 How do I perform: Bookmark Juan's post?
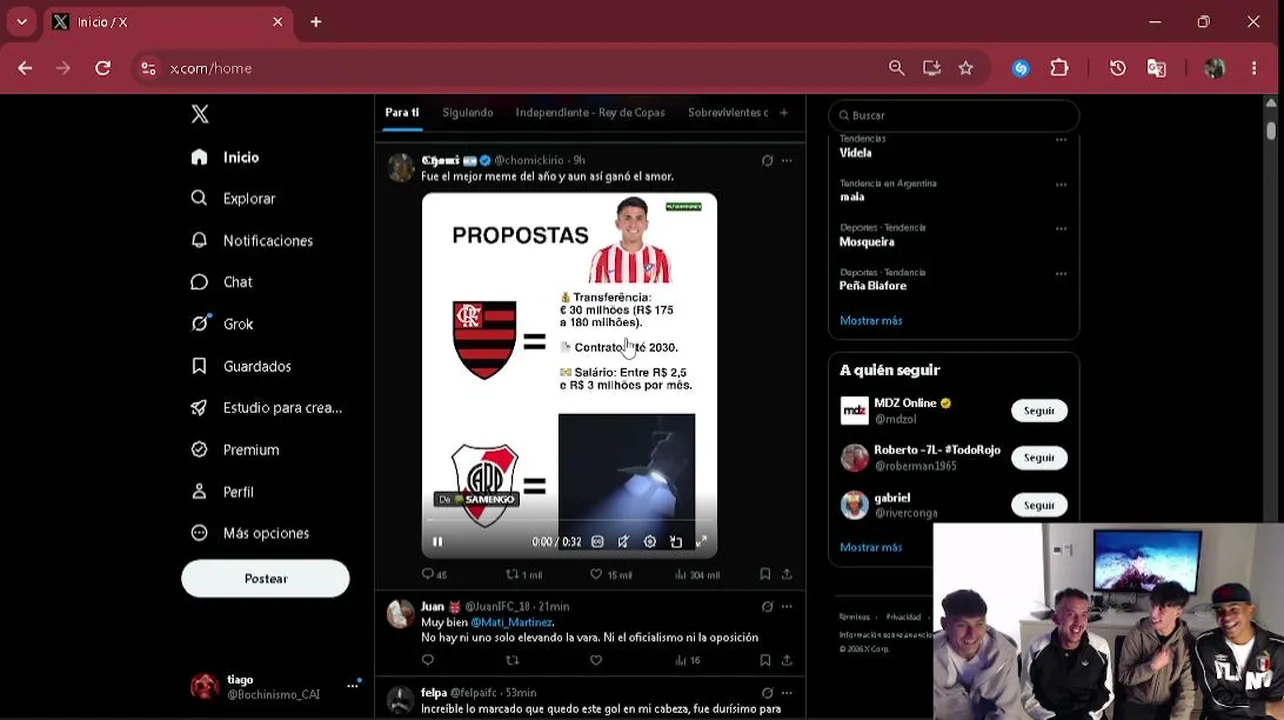765,660
